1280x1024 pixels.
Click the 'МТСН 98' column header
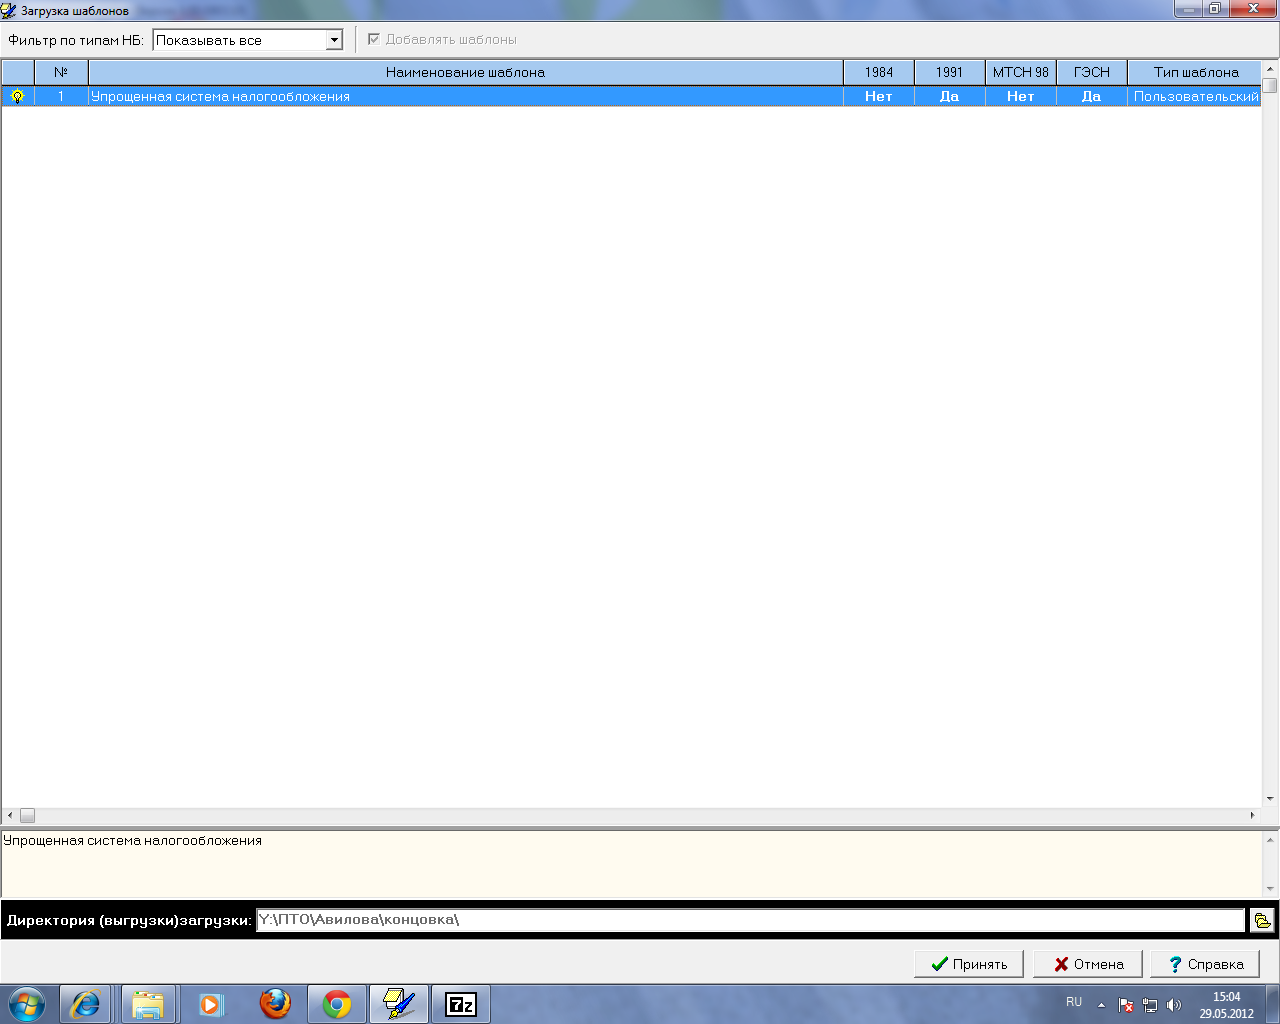tap(1021, 72)
